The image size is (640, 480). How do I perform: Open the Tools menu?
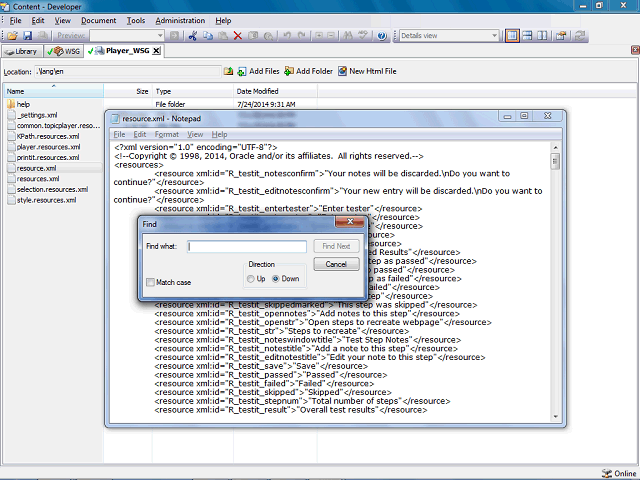coord(136,21)
